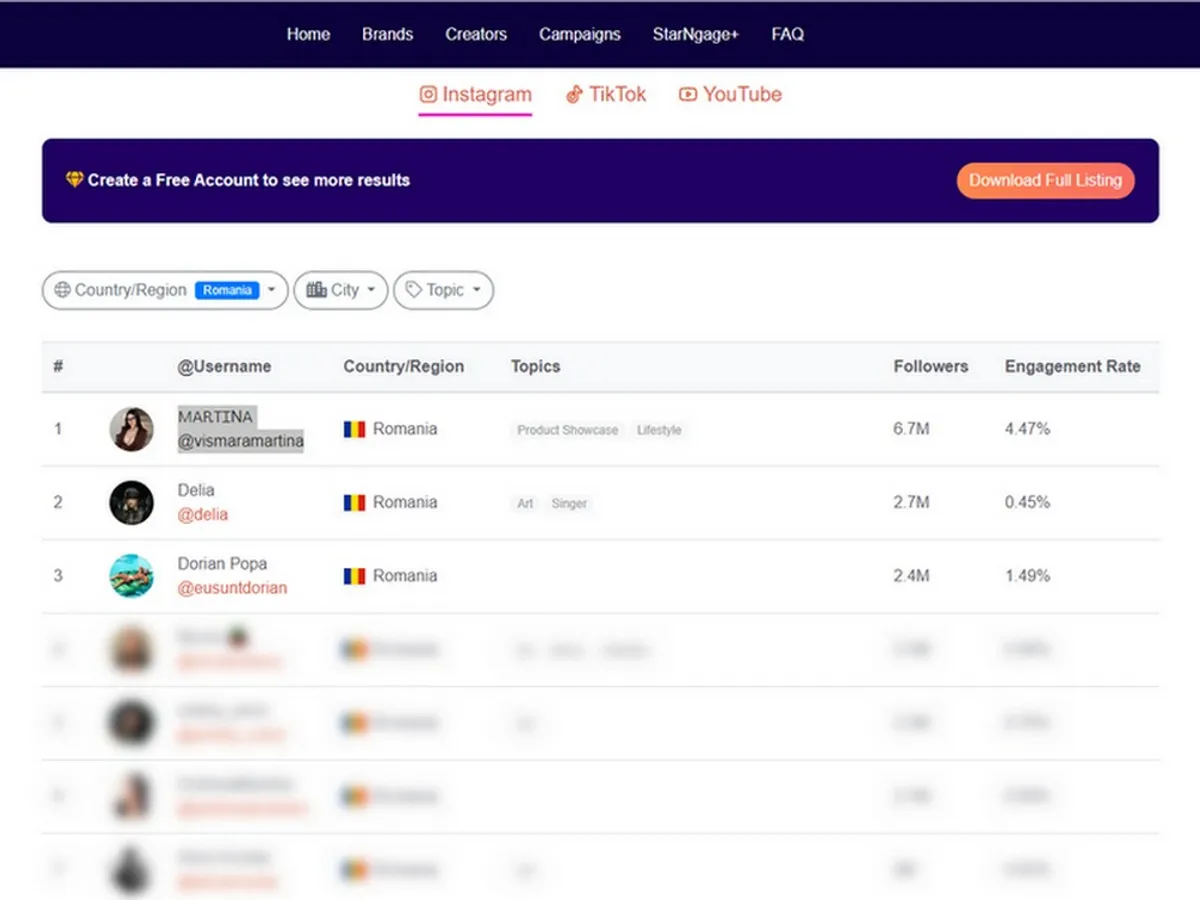Open the Instagram tab
Image resolution: width=1200 pixels, height=900 pixels.
click(476, 95)
